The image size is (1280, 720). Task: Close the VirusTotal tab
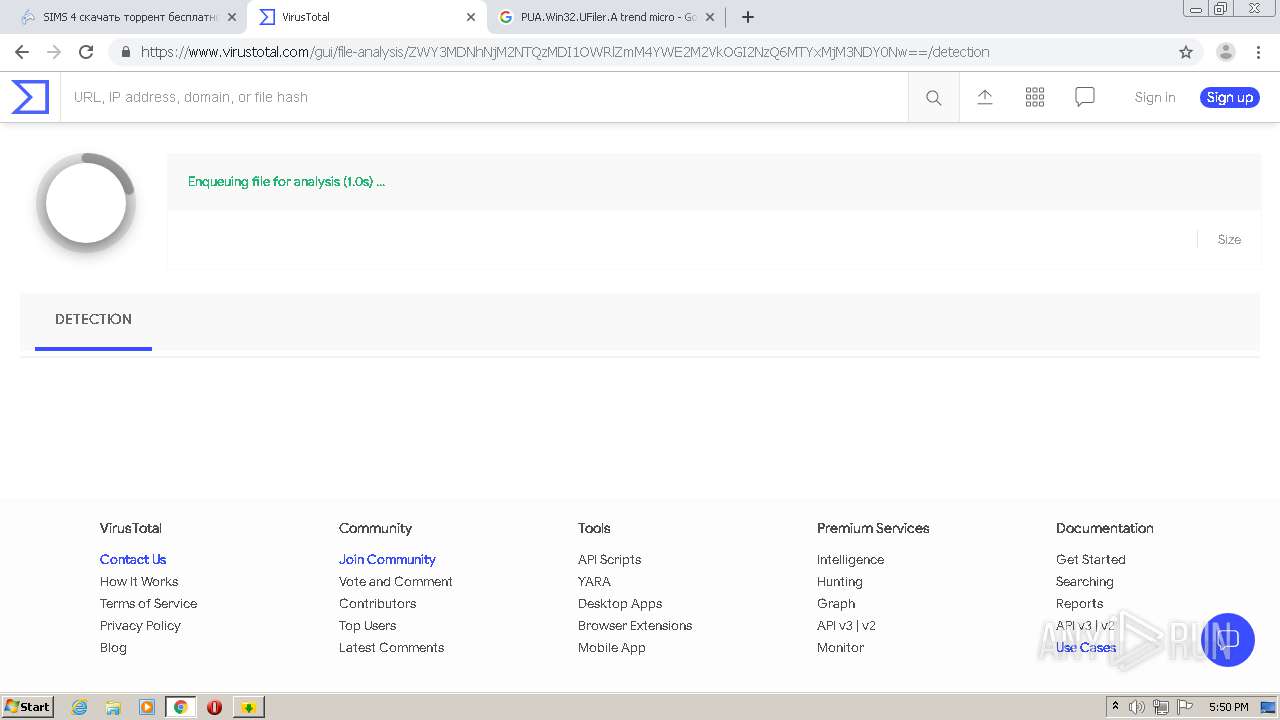click(471, 17)
